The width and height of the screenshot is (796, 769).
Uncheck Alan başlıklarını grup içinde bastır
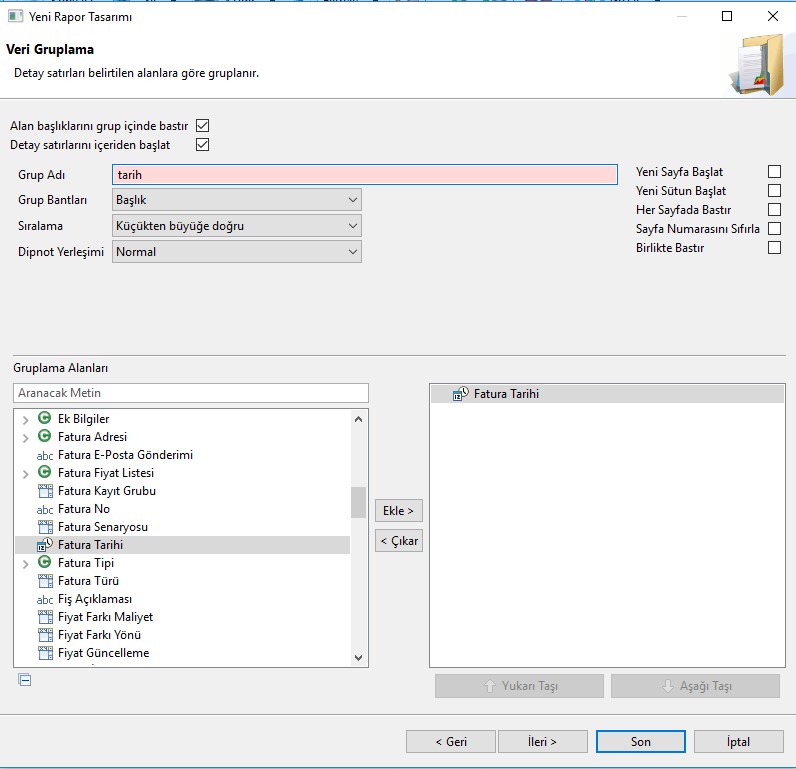tap(203, 126)
